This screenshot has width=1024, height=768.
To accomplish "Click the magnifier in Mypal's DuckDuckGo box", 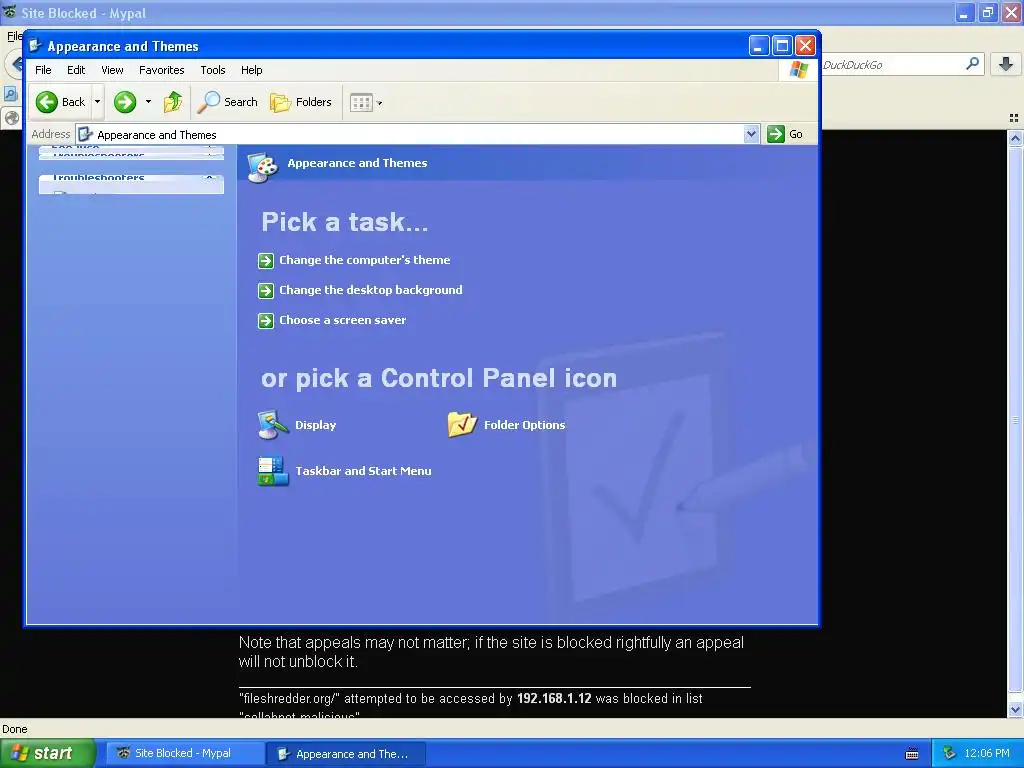I will pyautogui.click(x=972, y=64).
